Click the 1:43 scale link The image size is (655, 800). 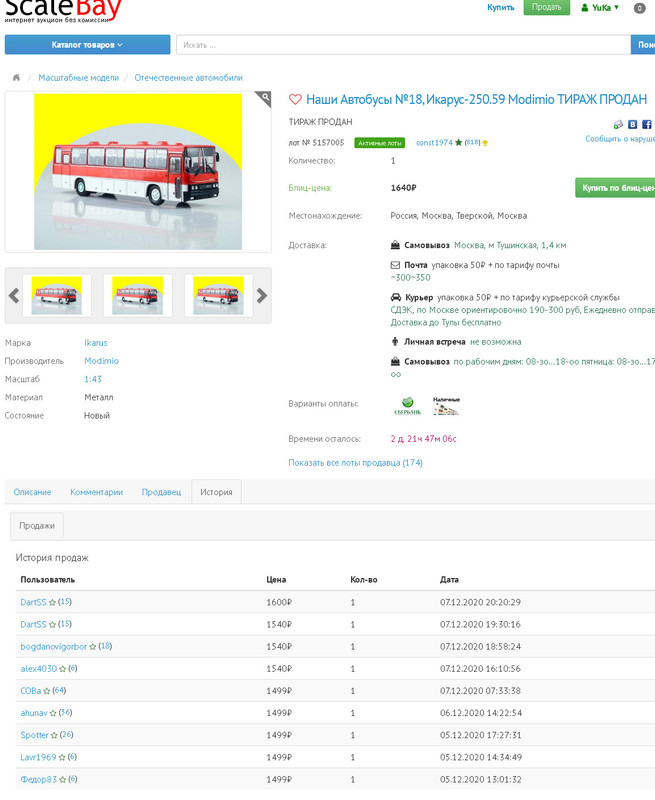93,379
